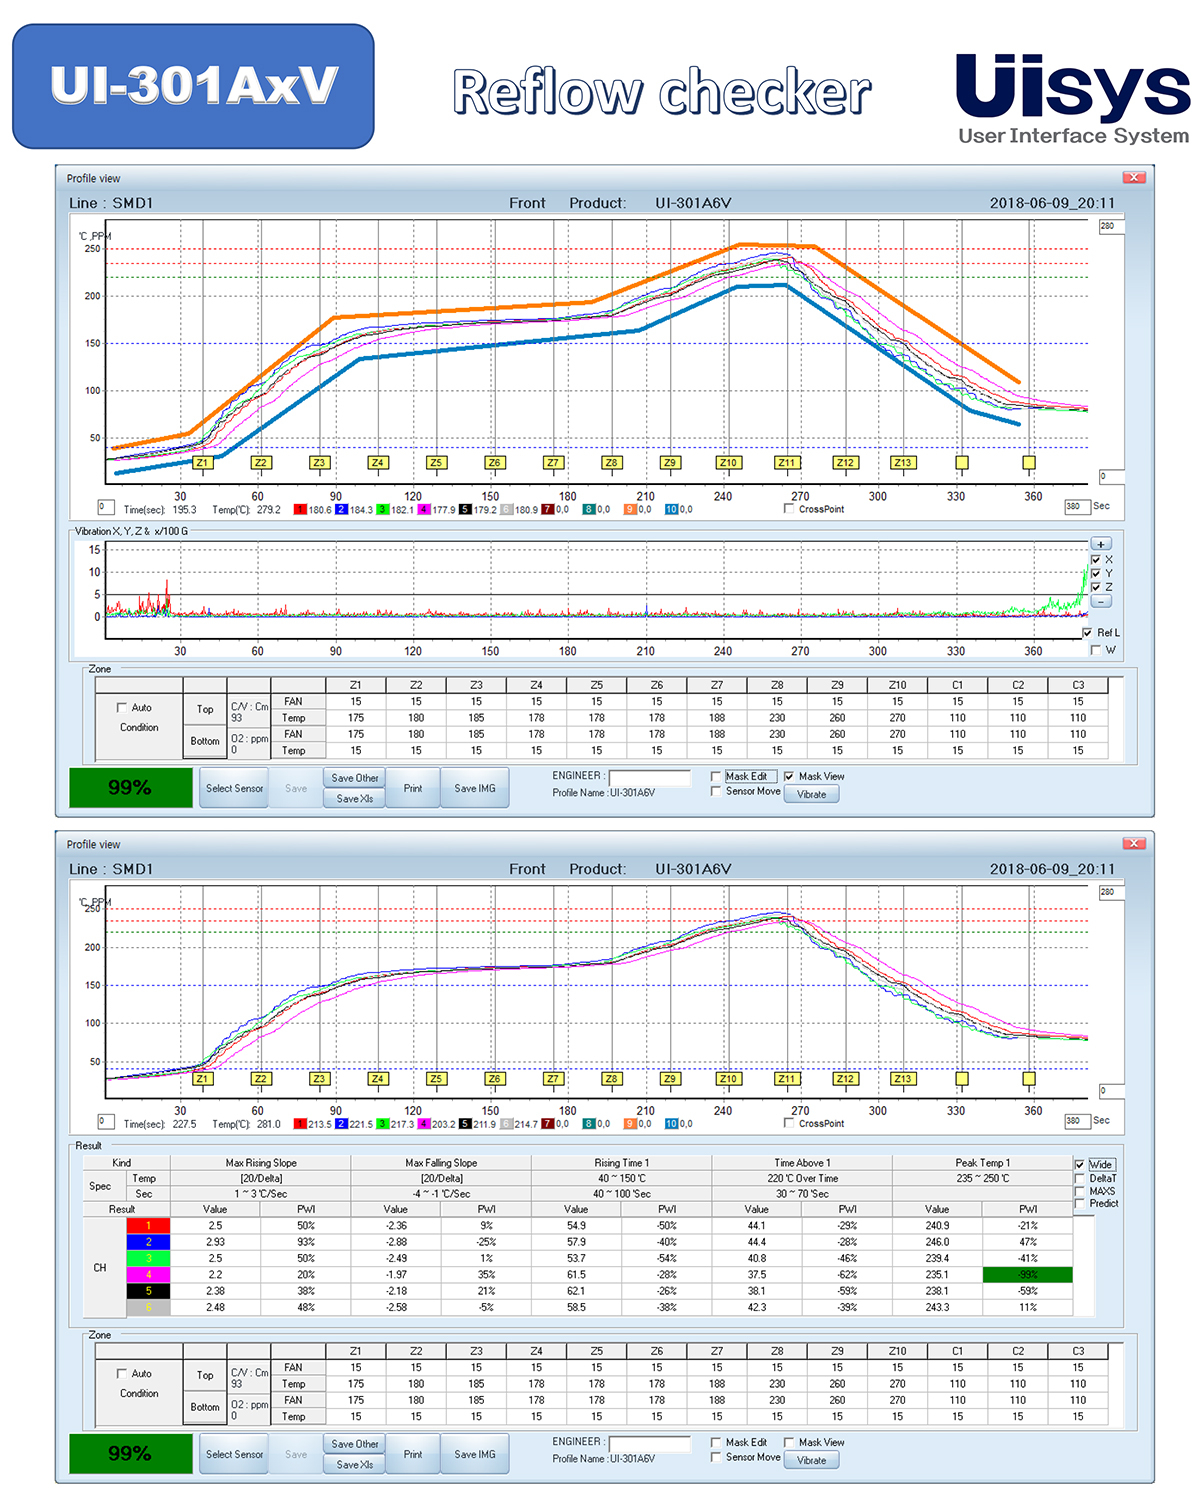Viewport: 1200px width, 1500px height.
Task: Enable Auto Condition in the vibration window
Action: [x=122, y=707]
